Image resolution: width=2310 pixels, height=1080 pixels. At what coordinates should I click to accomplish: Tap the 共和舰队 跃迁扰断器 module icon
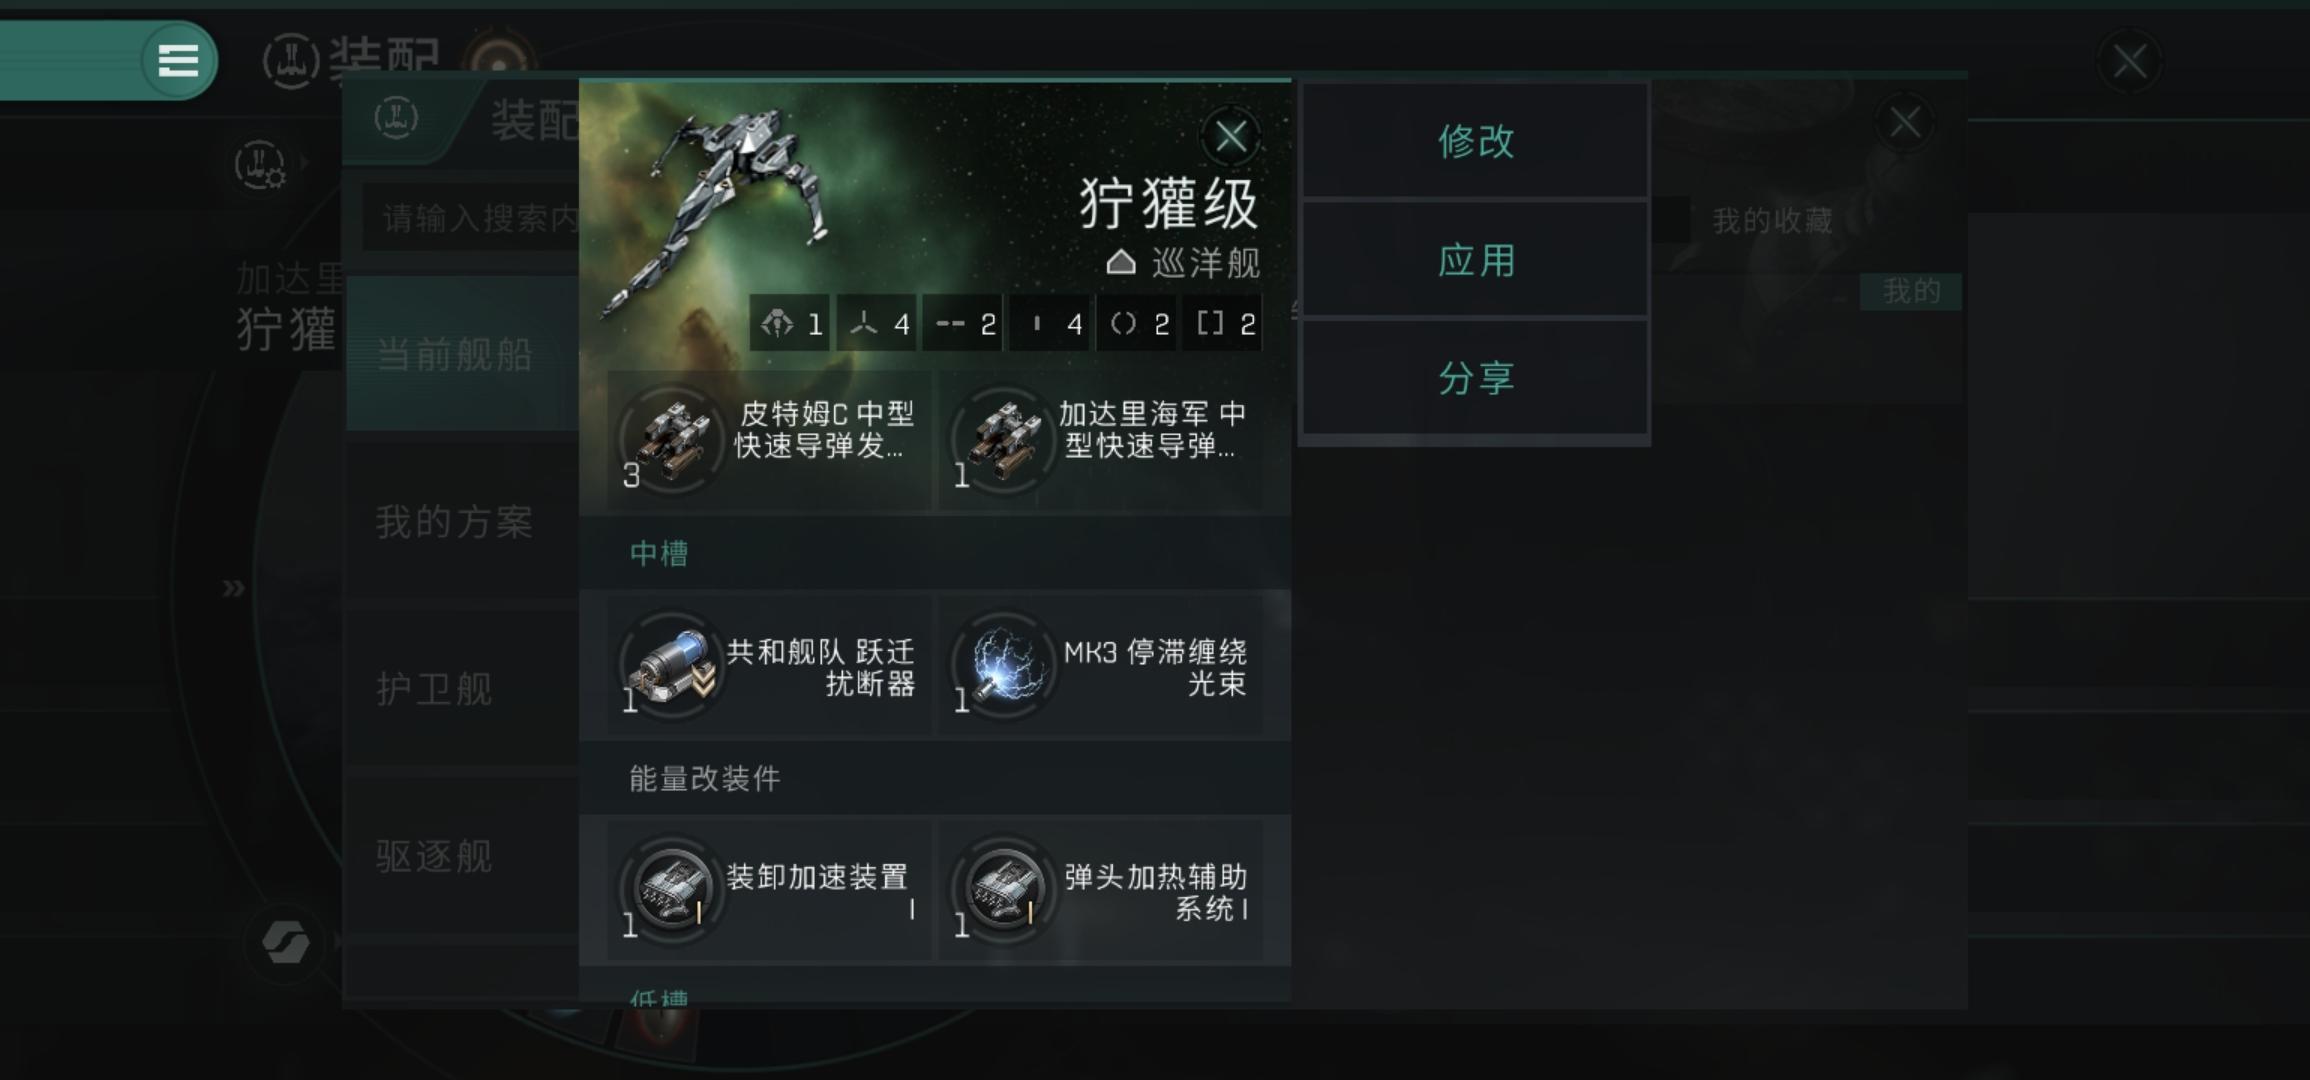click(x=672, y=662)
